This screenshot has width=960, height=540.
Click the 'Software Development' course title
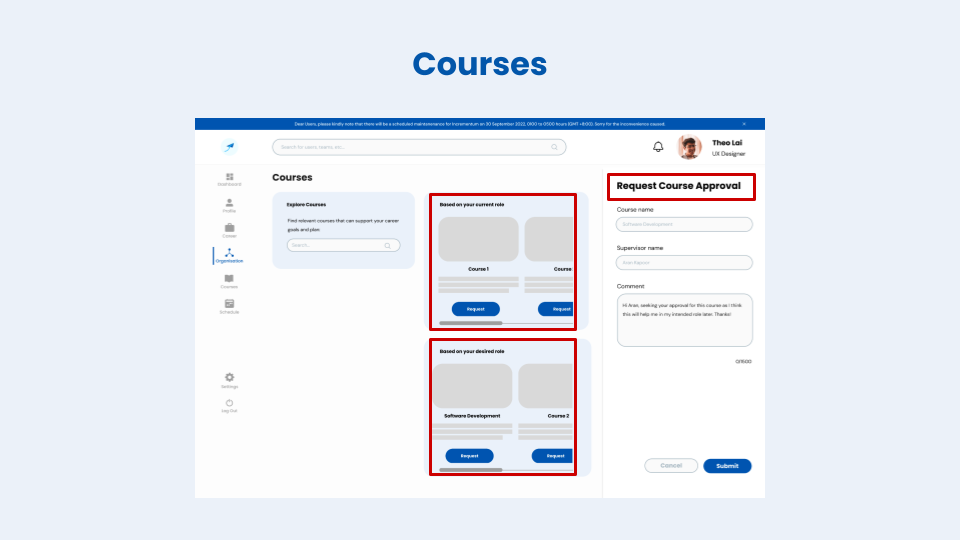coord(472,416)
